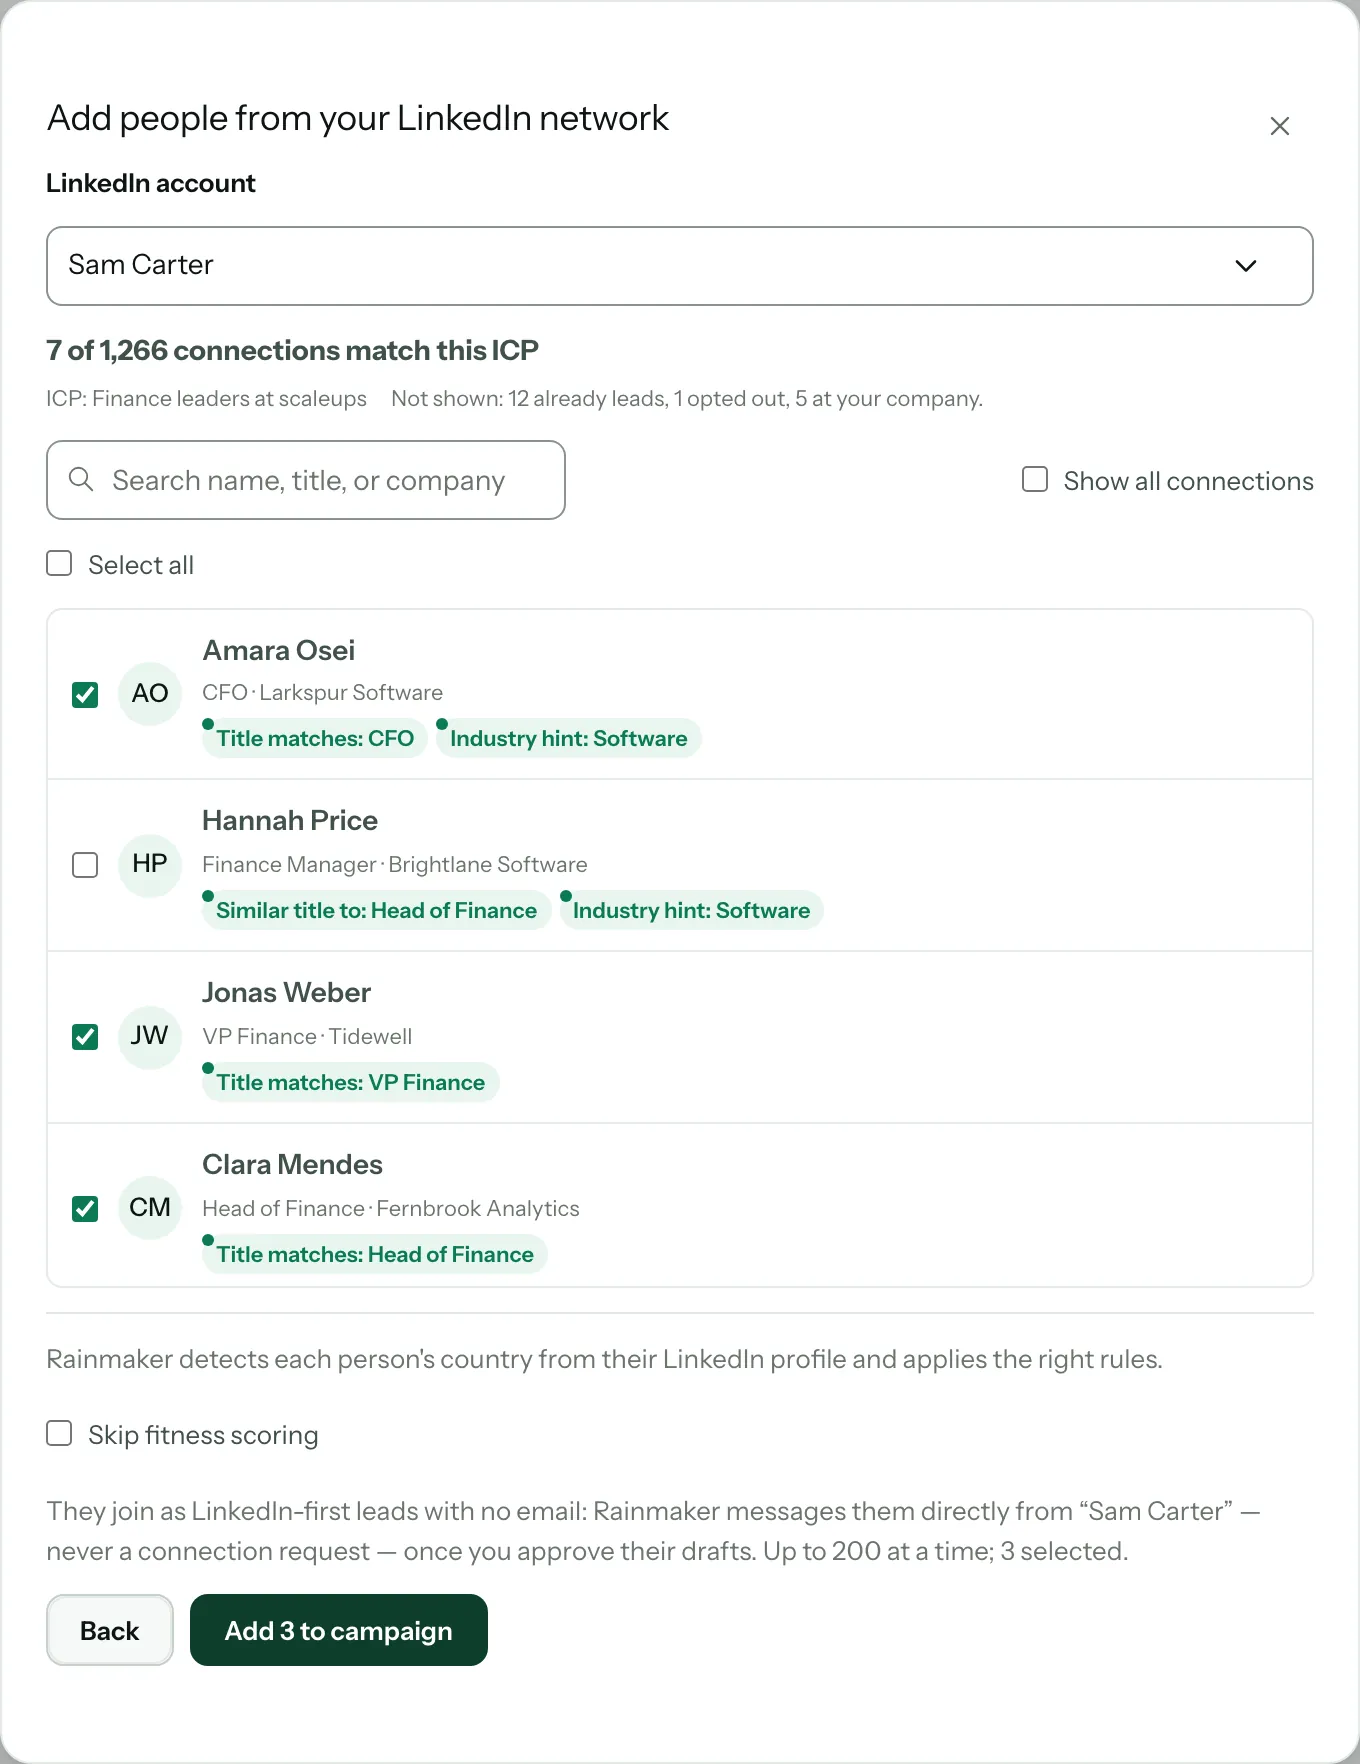1360x1764 pixels.
Task: Click the "LinkedIn account" label
Action: point(151,184)
